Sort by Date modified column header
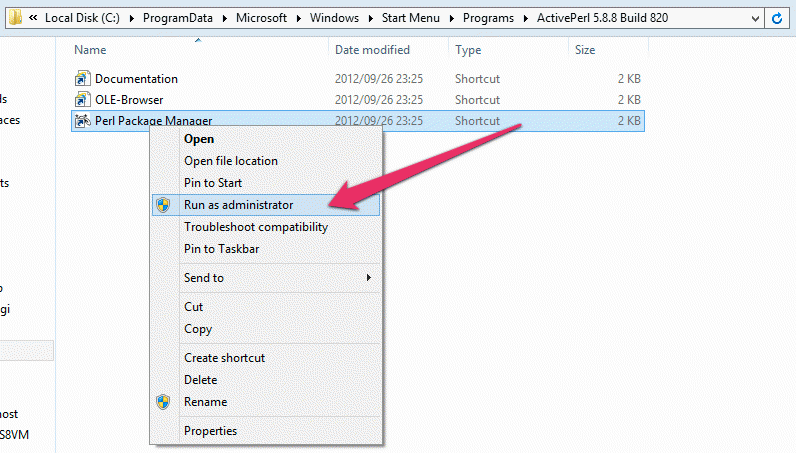The width and height of the screenshot is (796, 453). tap(372, 50)
